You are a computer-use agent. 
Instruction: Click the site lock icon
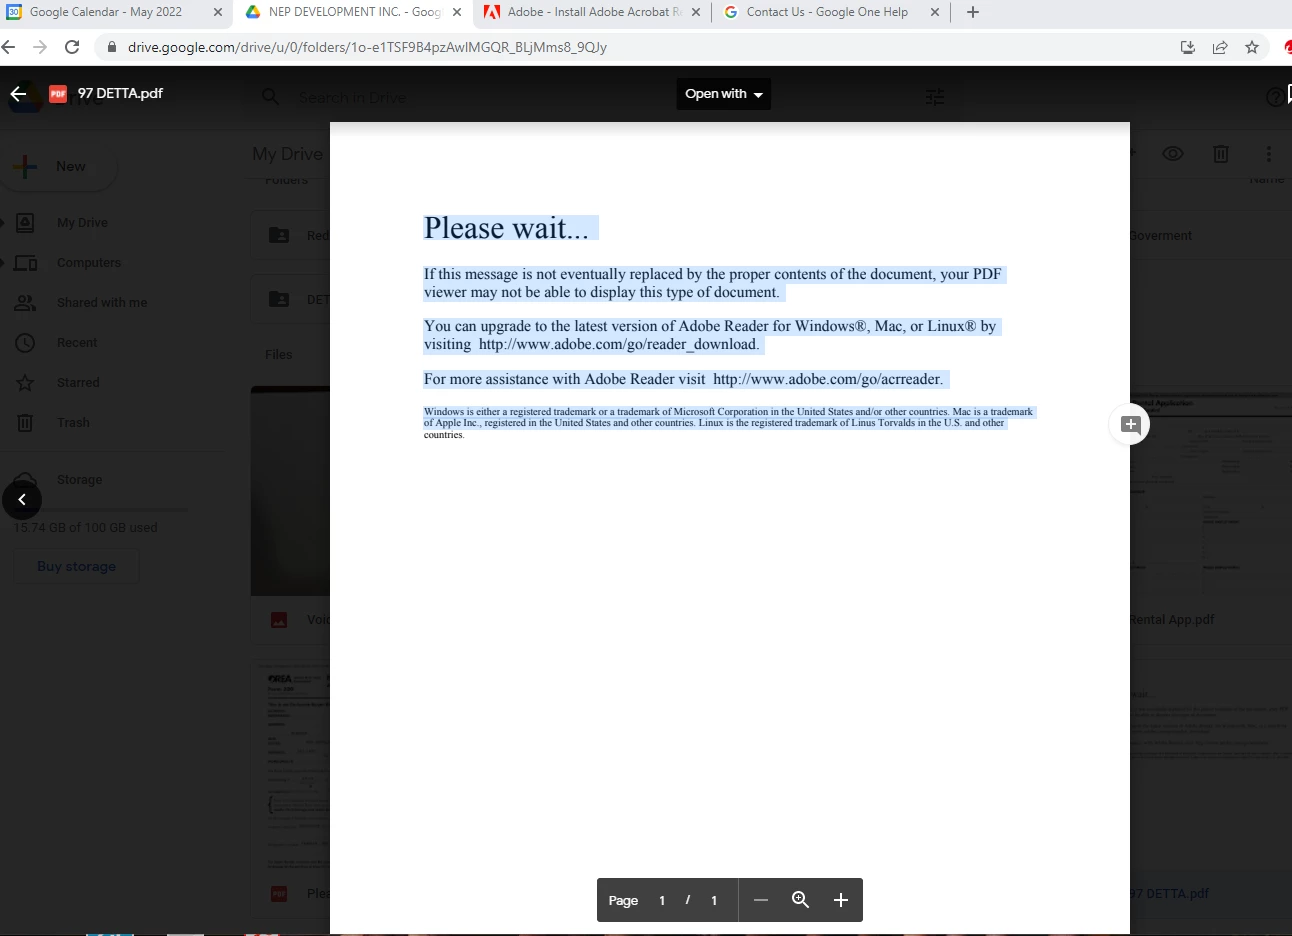(x=112, y=47)
